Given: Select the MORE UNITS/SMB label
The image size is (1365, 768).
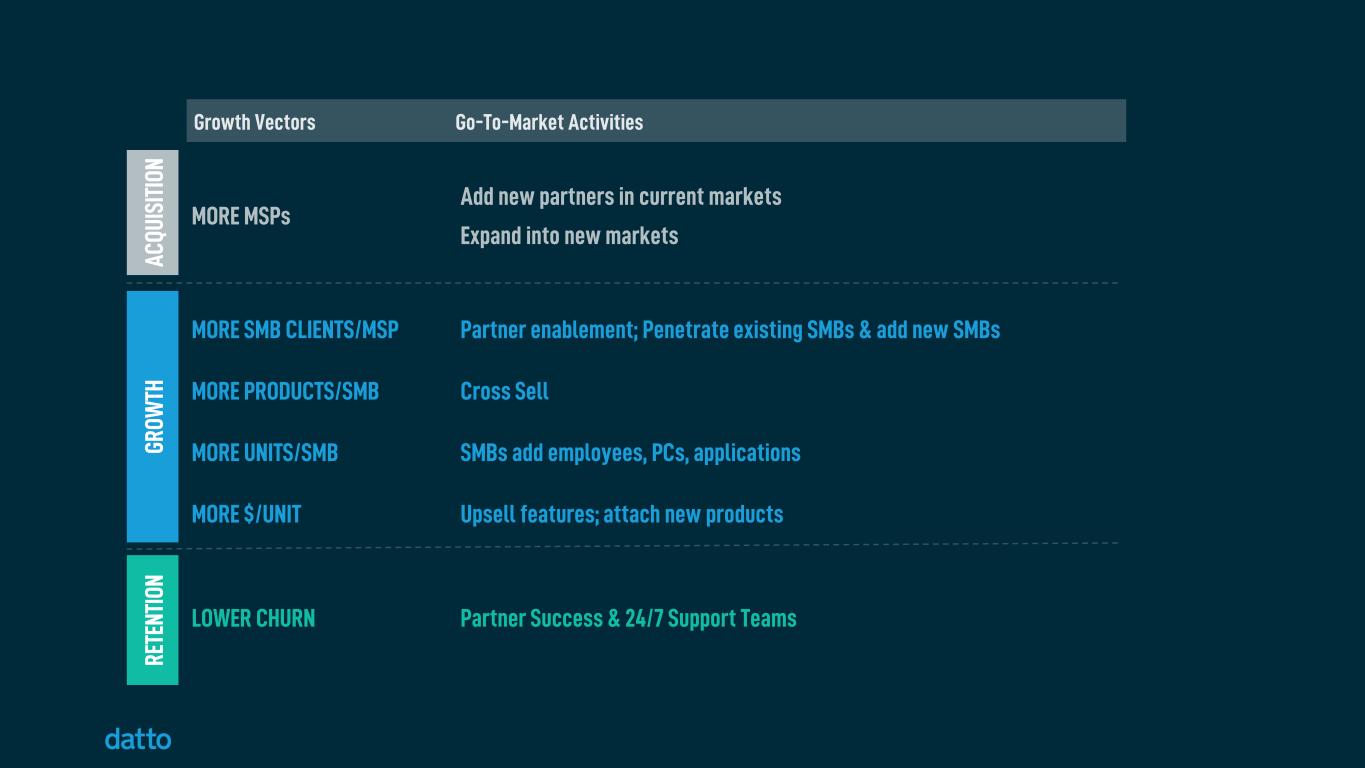Looking at the screenshot, I should (265, 453).
